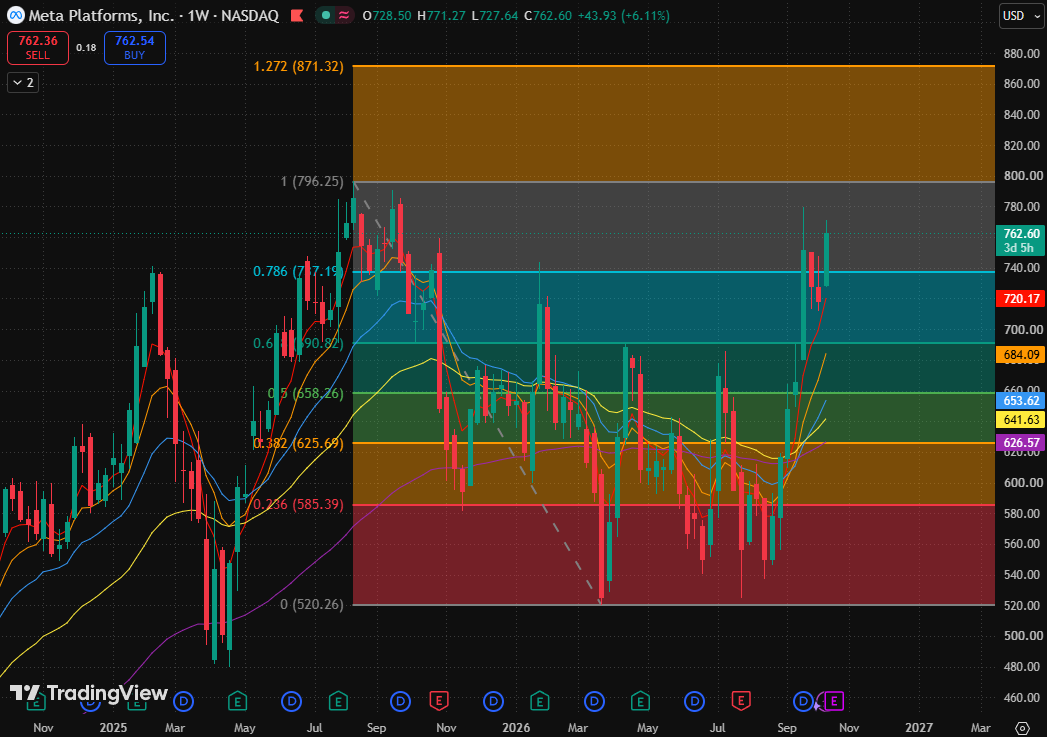
Task: Click the high value H771.27
Action: [x=441, y=15]
